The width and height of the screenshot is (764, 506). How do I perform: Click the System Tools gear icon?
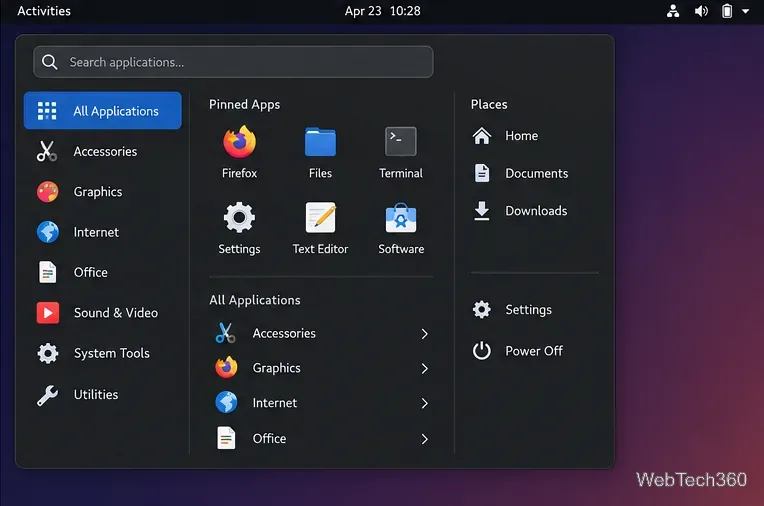pyautogui.click(x=48, y=353)
